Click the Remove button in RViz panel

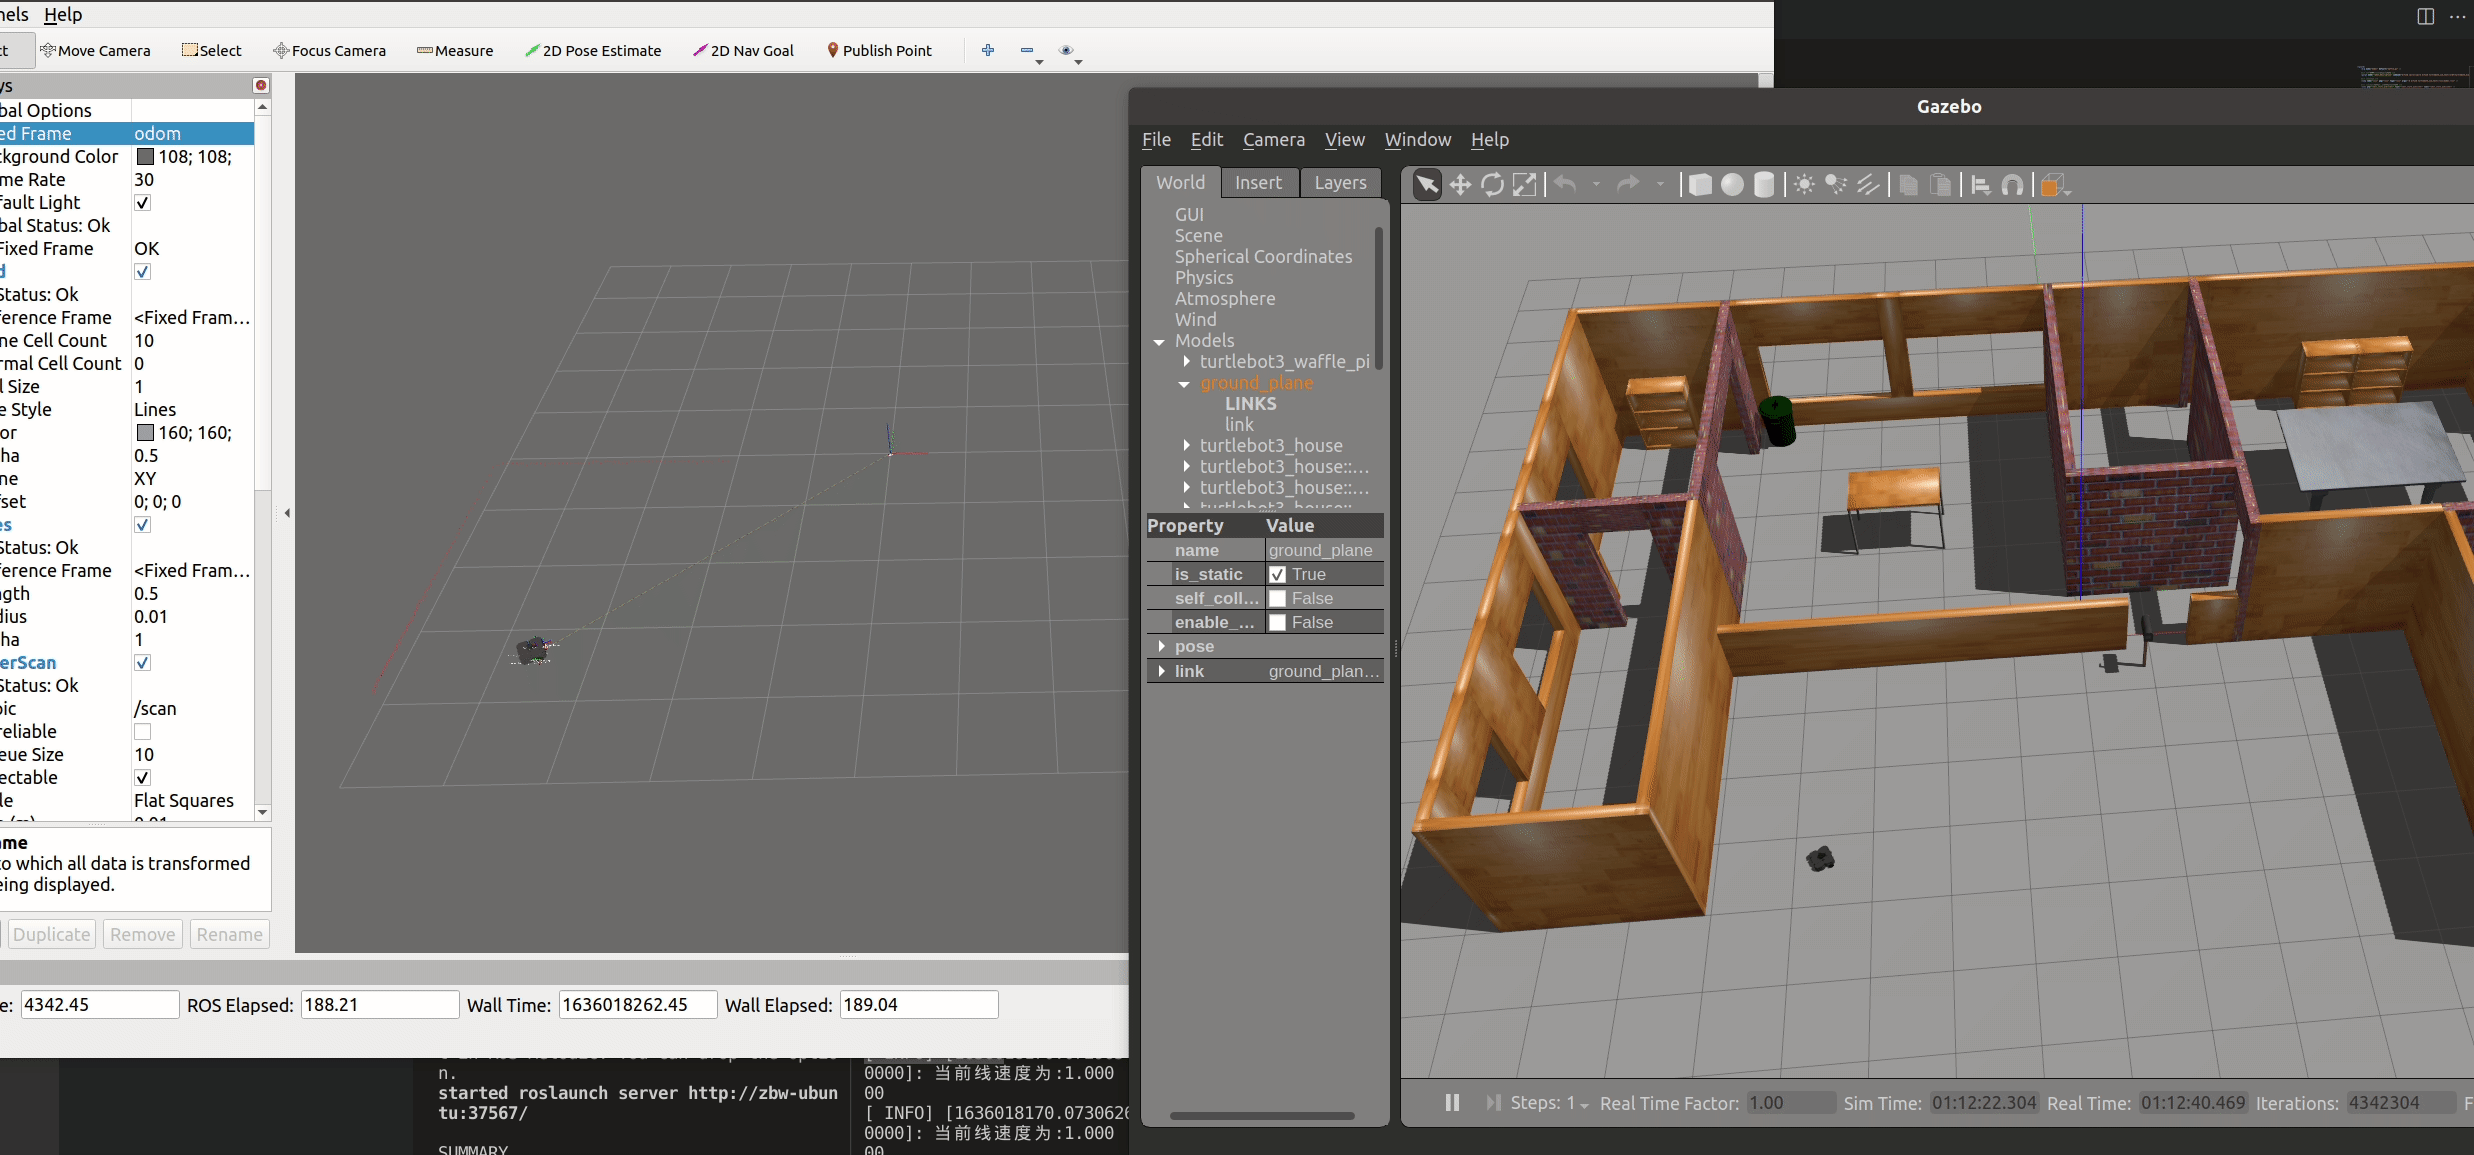pos(142,933)
